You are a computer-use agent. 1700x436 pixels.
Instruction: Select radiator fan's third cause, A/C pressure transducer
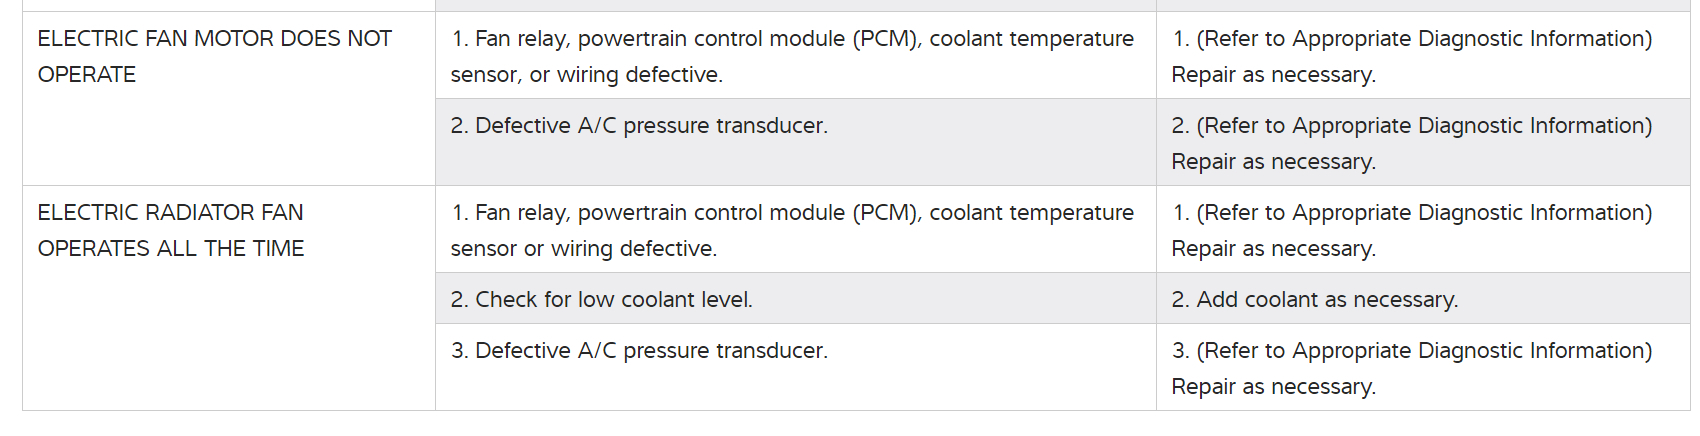click(x=639, y=351)
